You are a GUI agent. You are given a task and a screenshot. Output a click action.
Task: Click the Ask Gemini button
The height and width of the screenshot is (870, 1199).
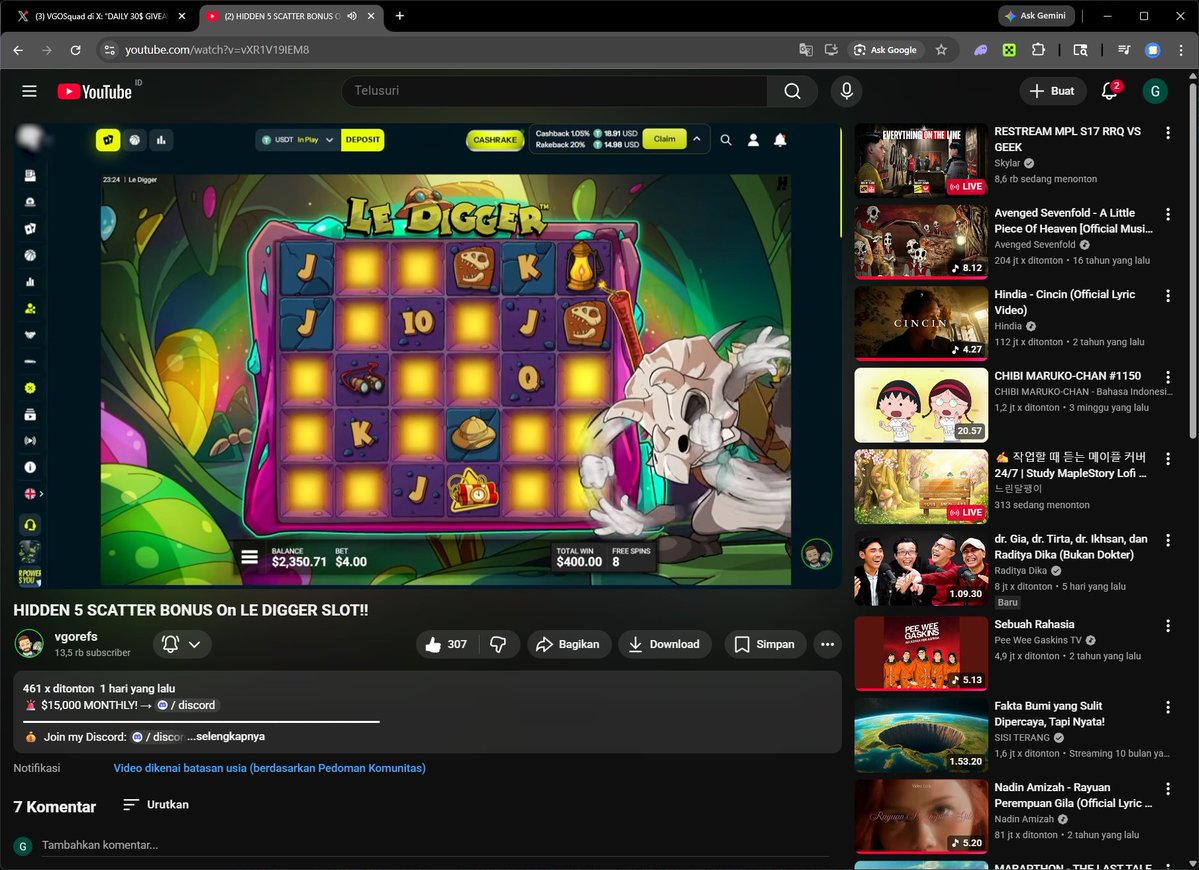tap(1035, 15)
